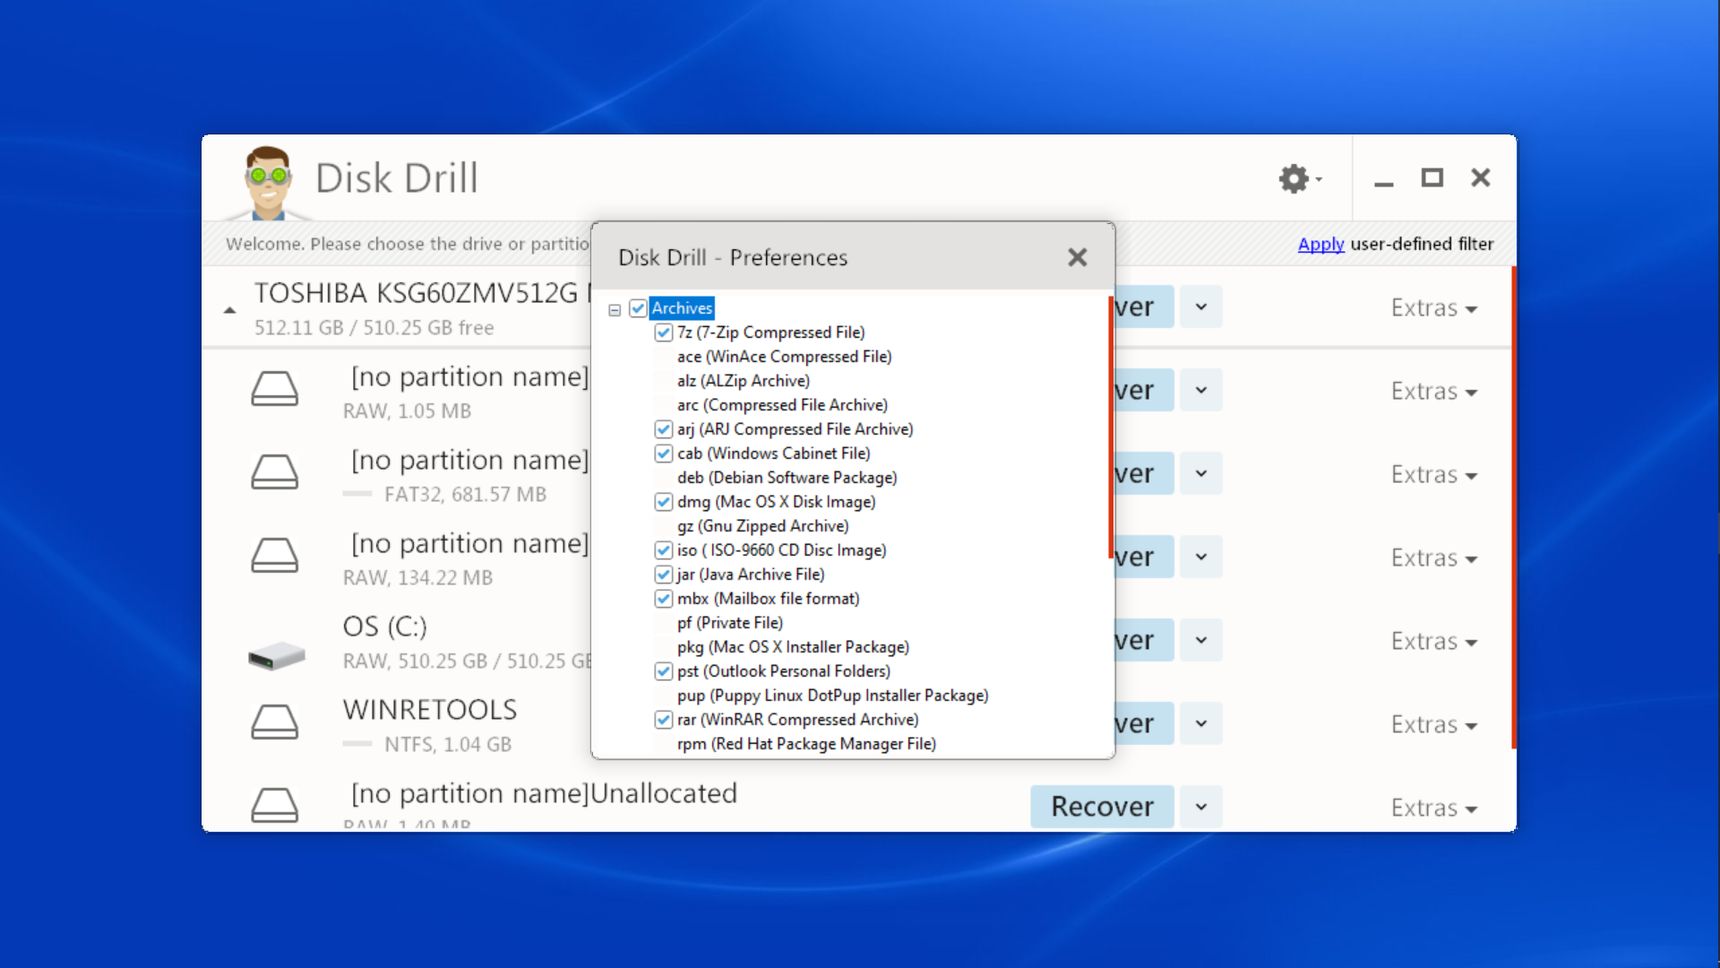Click the OS (C:) drive icon
The width and height of the screenshot is (1720, 968).
276,656
